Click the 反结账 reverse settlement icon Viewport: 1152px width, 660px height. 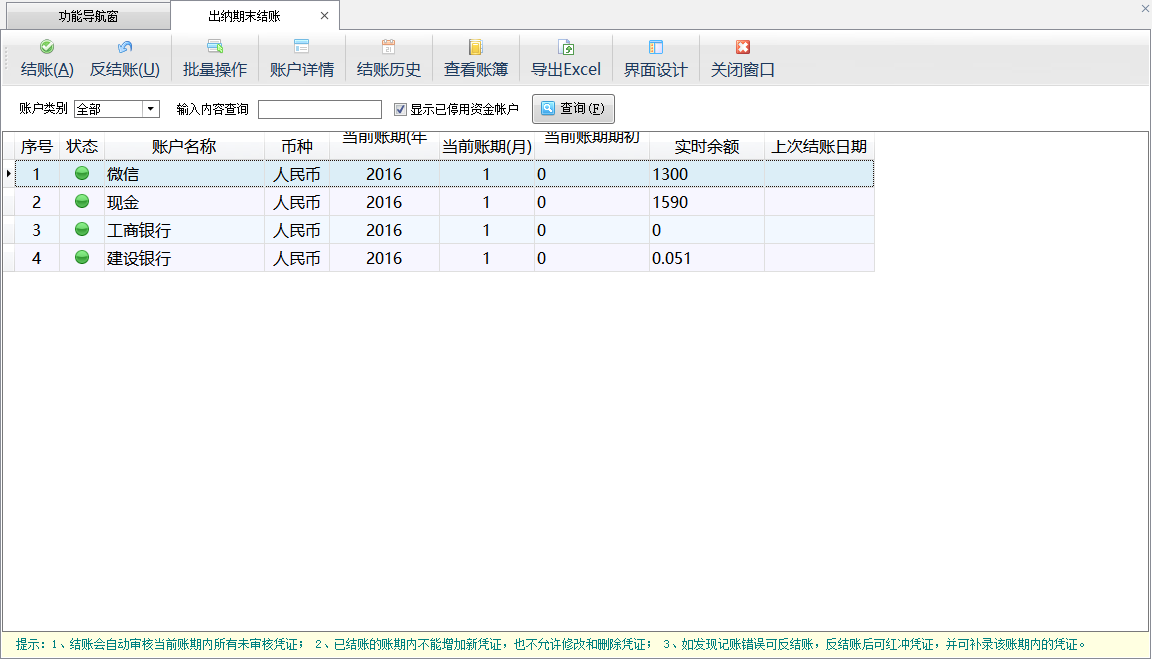coord(125,47)
